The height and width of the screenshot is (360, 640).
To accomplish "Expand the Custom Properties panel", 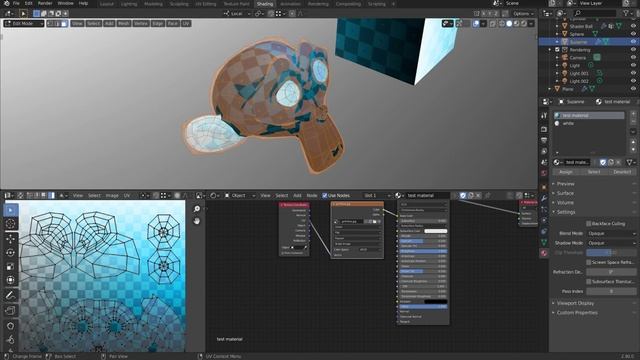I will [x=577, y=313].
